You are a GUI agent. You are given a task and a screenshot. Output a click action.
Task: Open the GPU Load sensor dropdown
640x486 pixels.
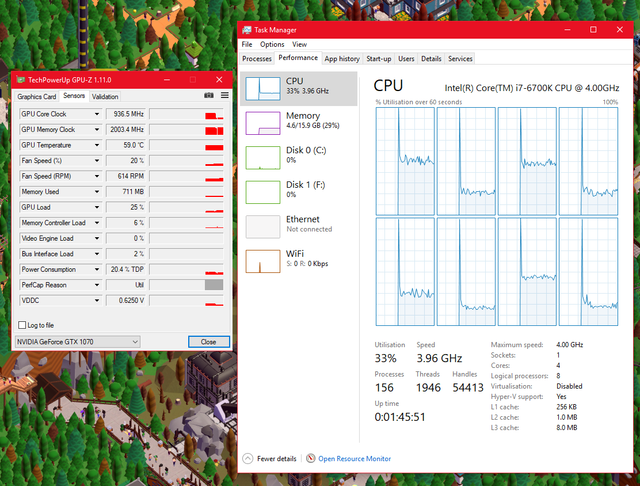(x=97, y=207)
